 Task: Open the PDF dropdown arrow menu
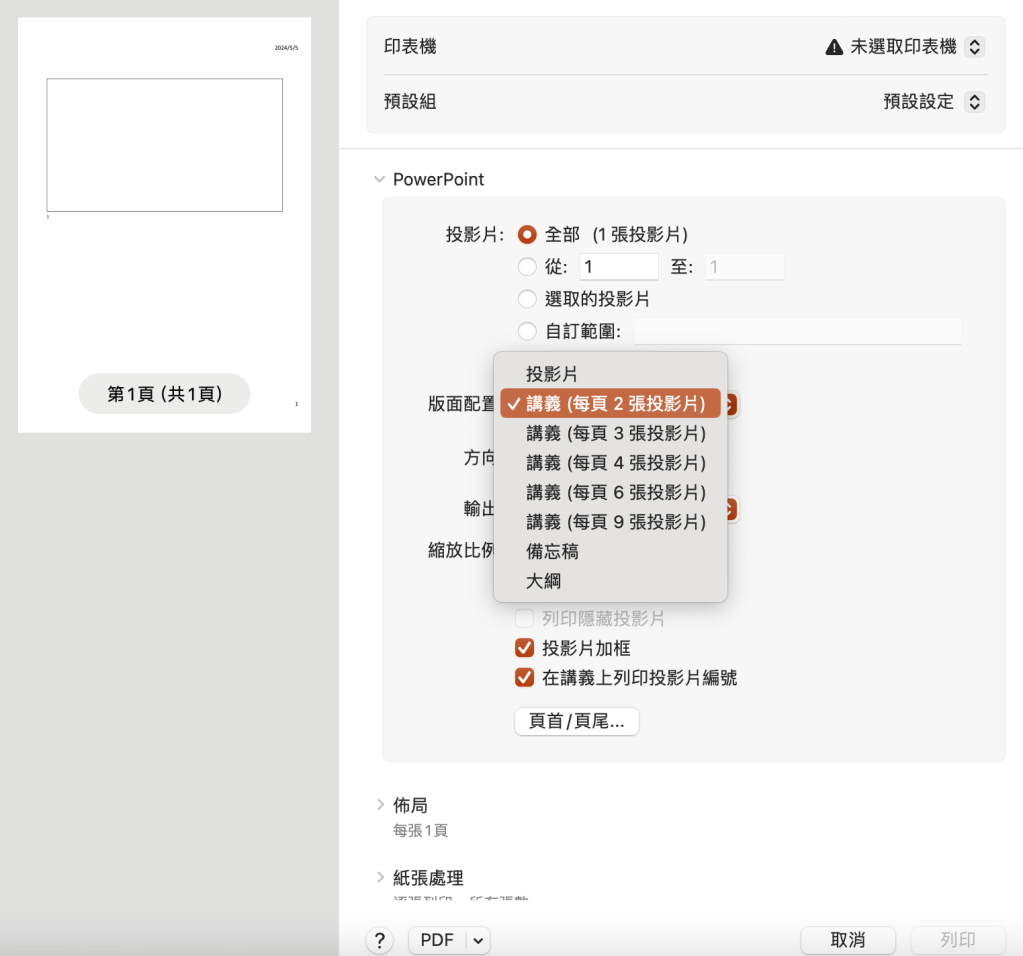[x=477, y=940]
